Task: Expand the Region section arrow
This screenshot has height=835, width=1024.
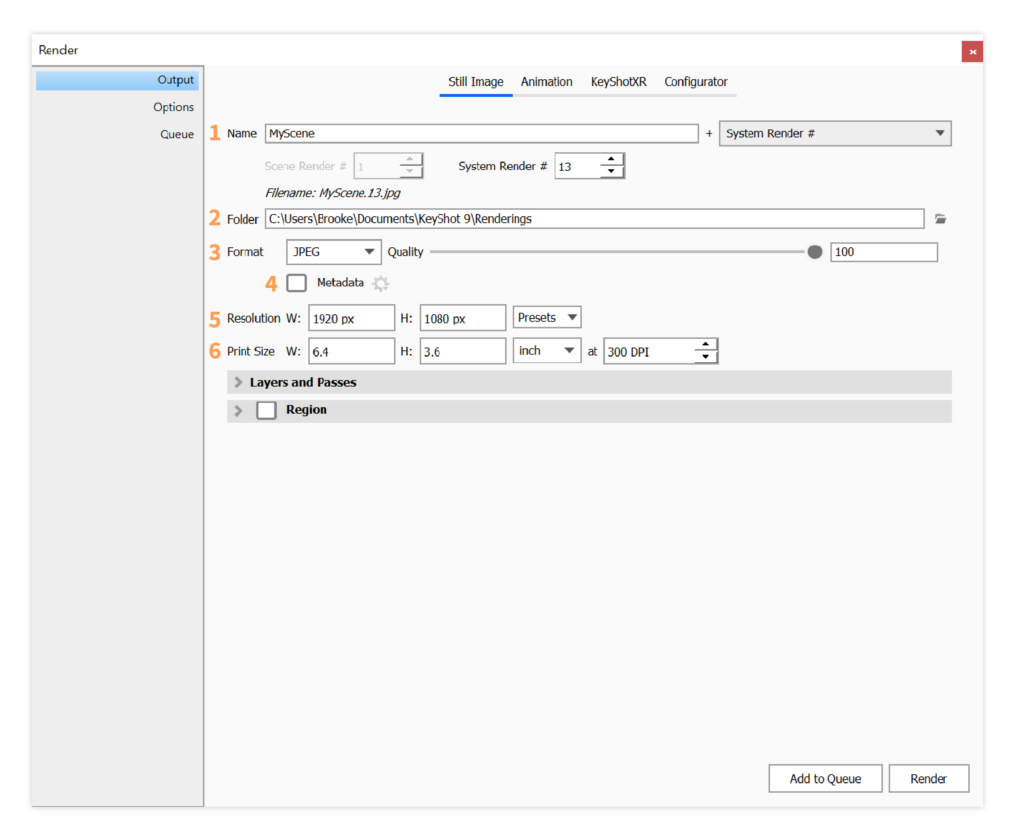Action: pyautogui.click(x=238, y=410)
